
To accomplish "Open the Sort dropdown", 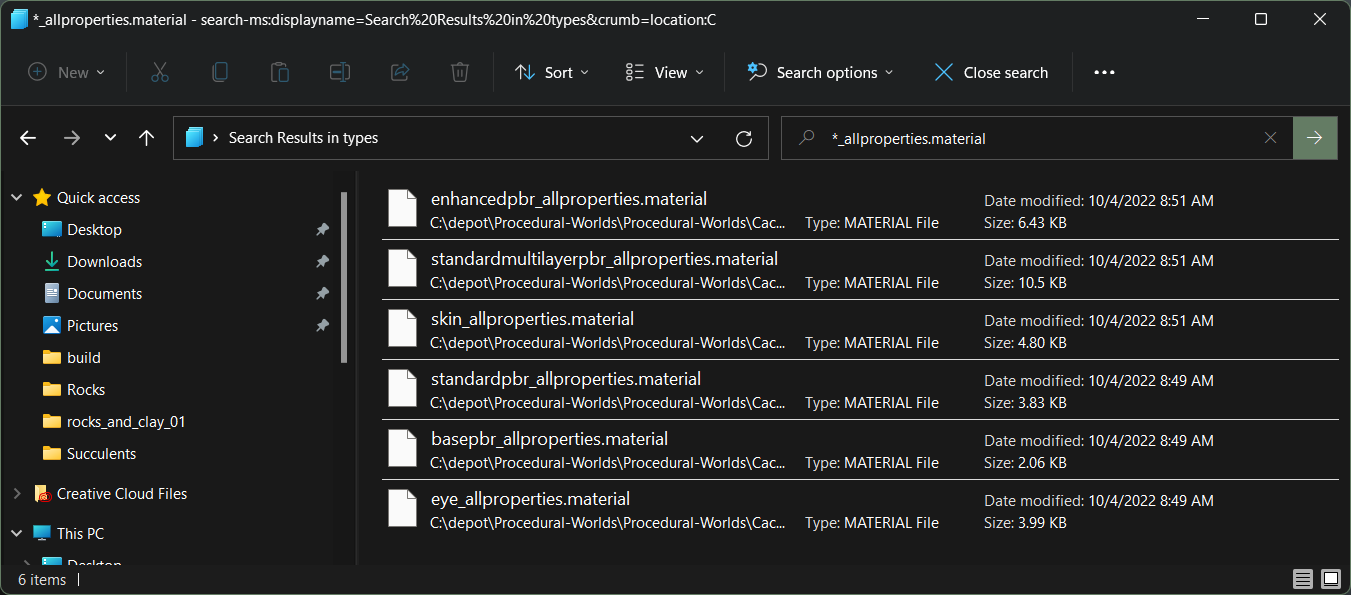I will pos(551,71).
